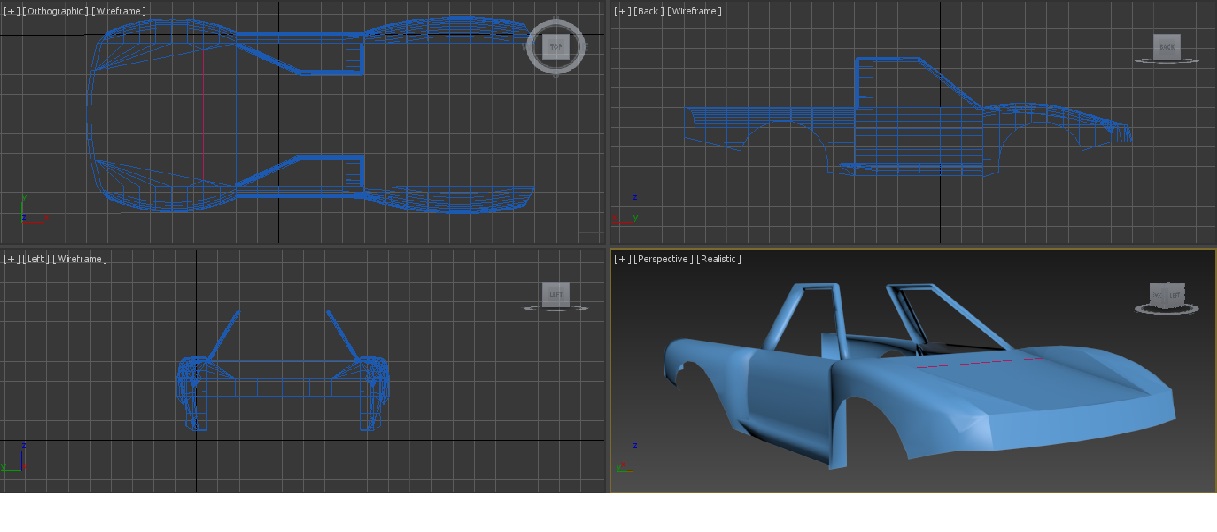This screenshot has width=1217, height=532.
Task: Select the car wireframe in the Left viewport
Action: pyautogui.click(x=284, y=370)
